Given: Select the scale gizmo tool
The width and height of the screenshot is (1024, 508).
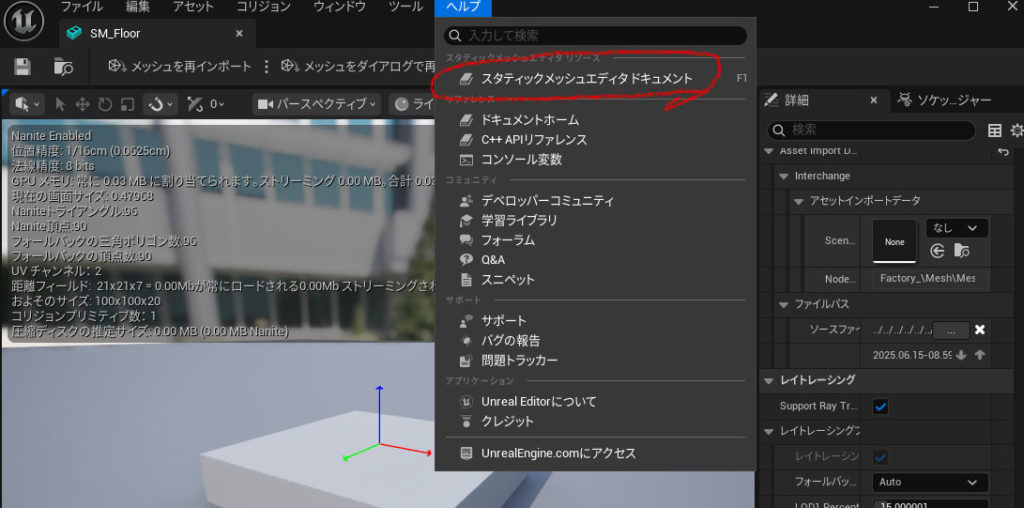Looking at the screenshot, I should tap(127, 104).
